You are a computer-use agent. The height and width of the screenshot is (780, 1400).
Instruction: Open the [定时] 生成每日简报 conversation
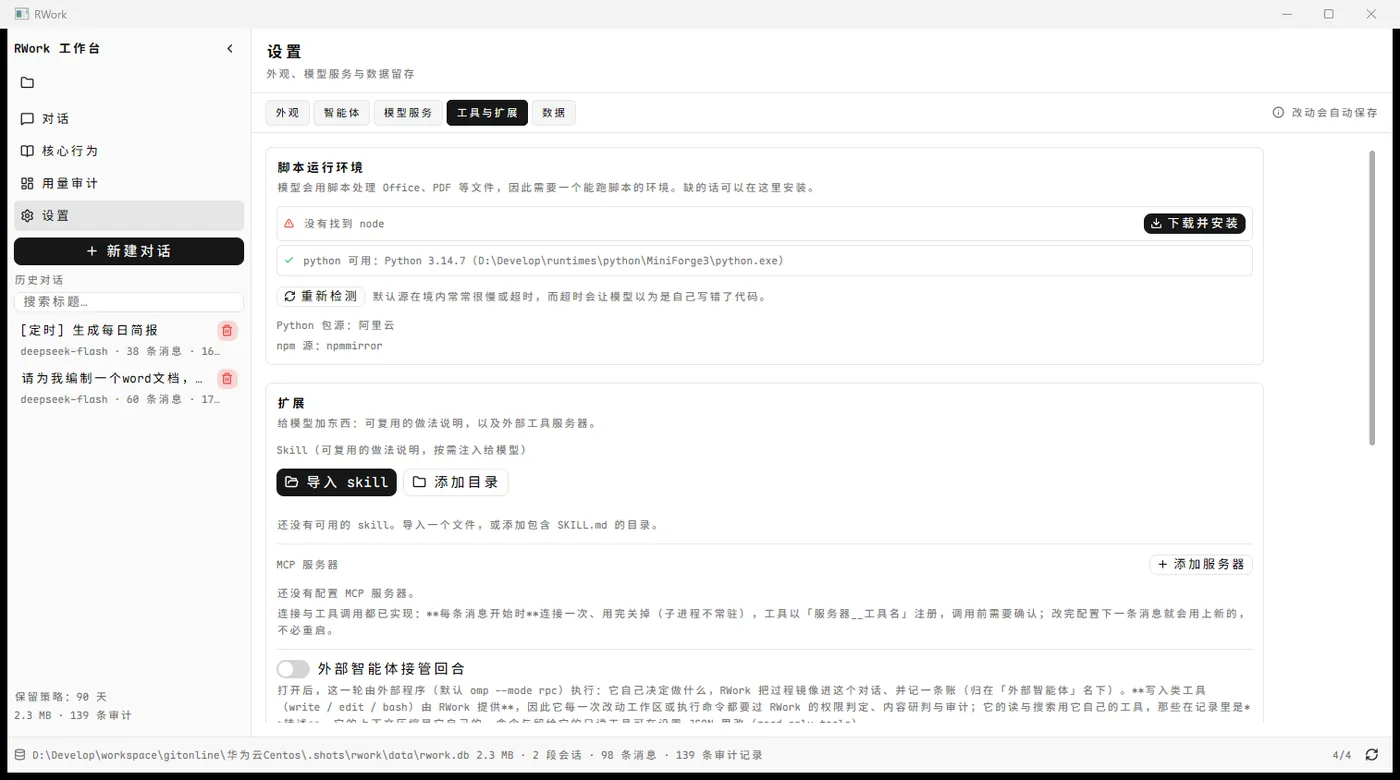coord(115,340)
